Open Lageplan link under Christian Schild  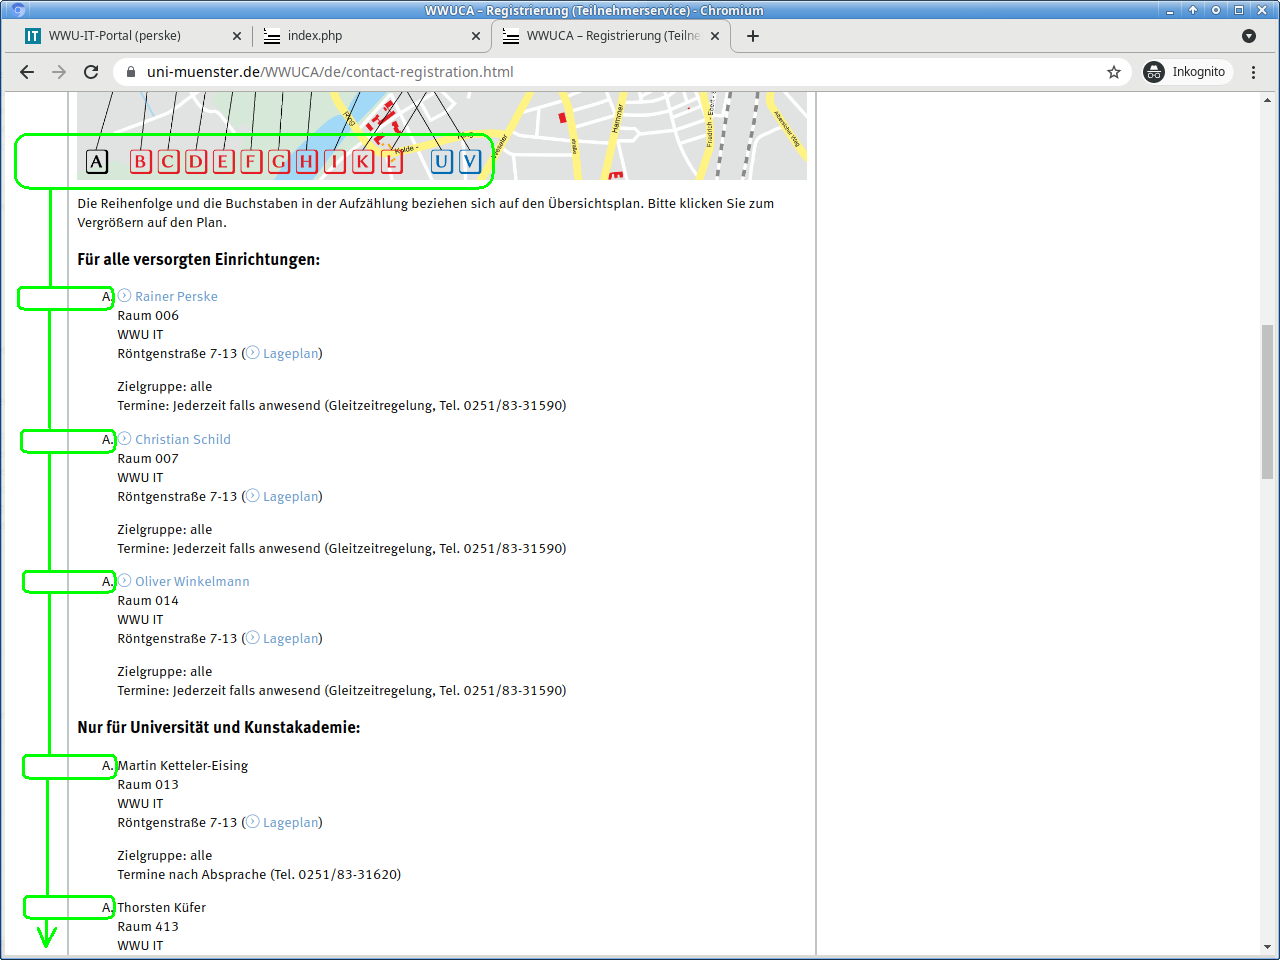pyautogui.click(x=290, y=496)
